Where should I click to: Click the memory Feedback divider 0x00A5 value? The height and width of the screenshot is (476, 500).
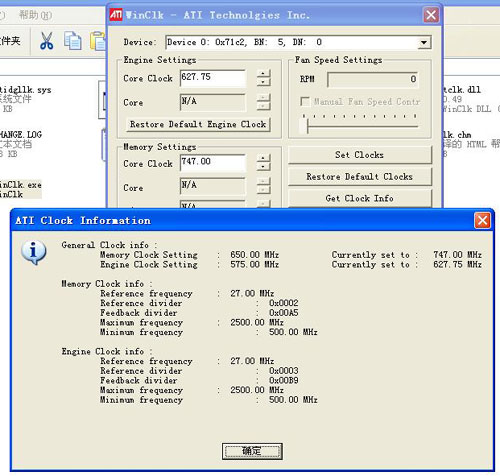point(284,313)
